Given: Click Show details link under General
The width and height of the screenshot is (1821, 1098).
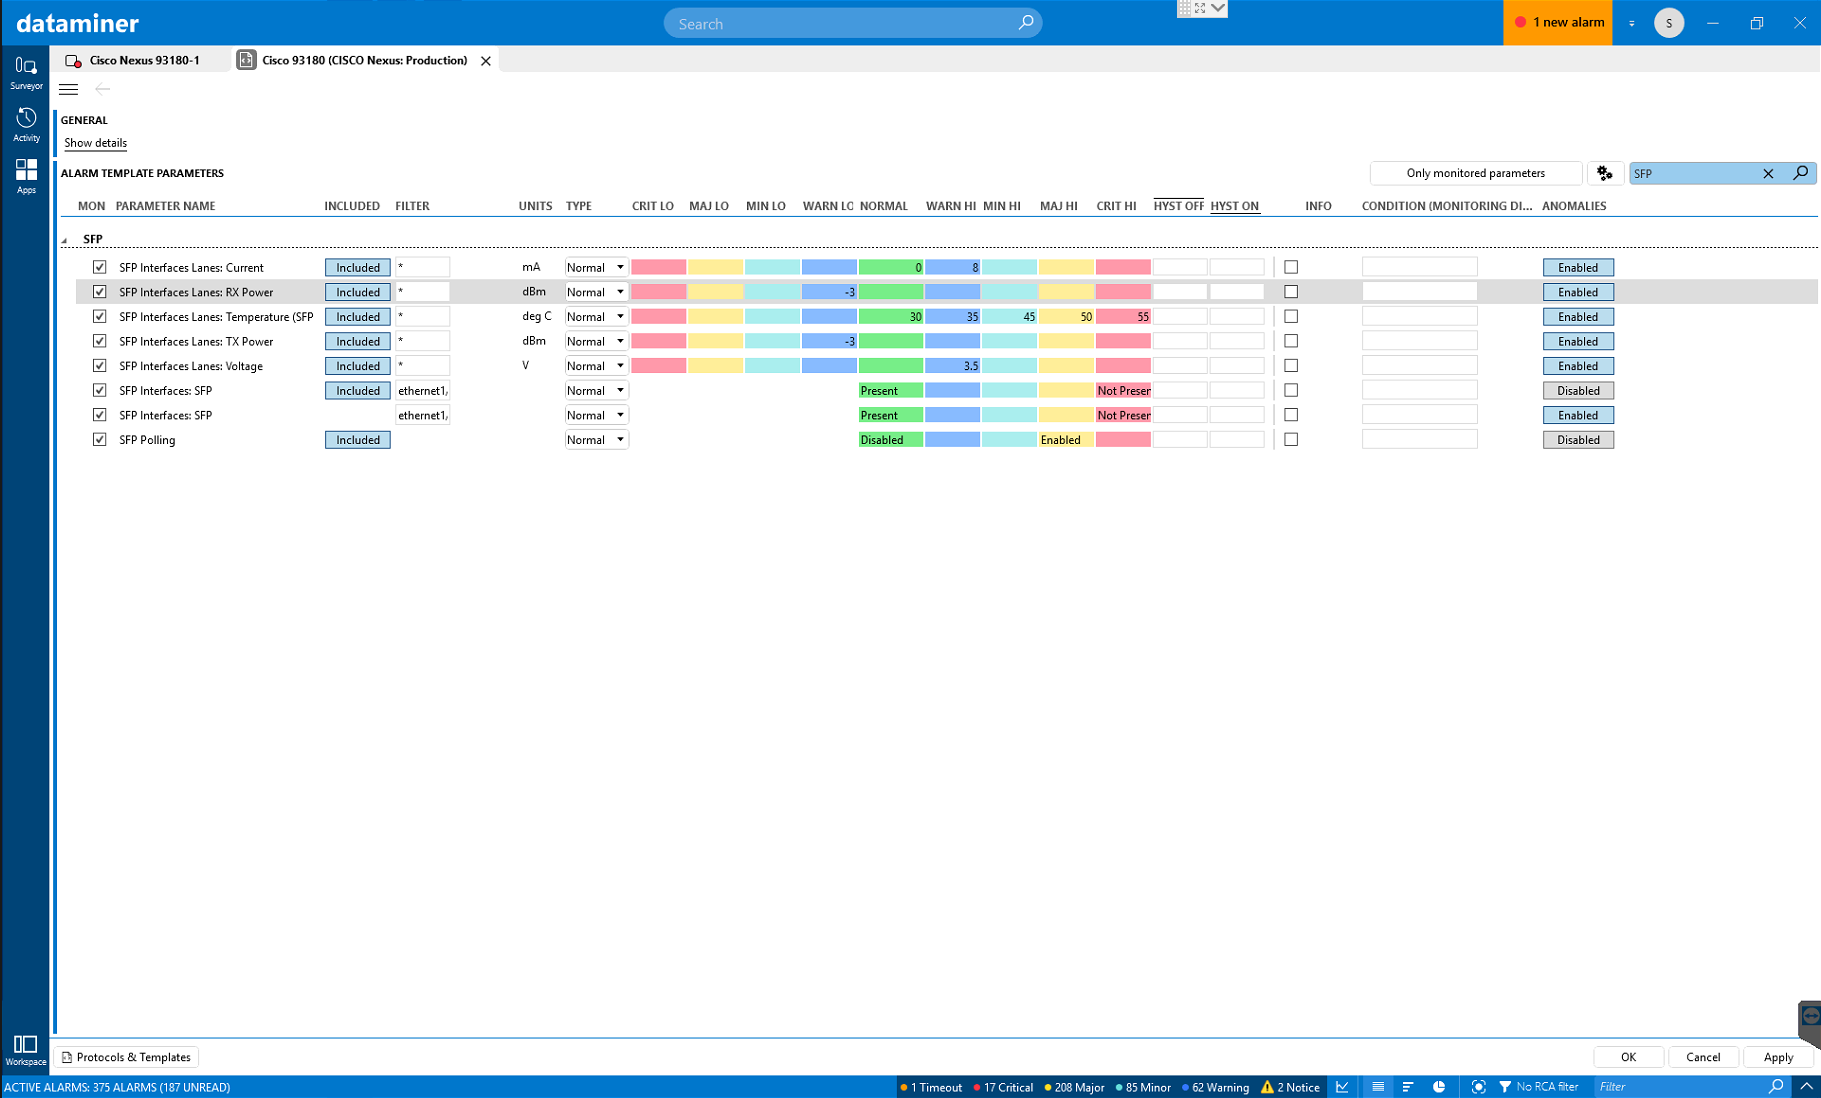Looking at the screenshot, I should click(95, 143).
